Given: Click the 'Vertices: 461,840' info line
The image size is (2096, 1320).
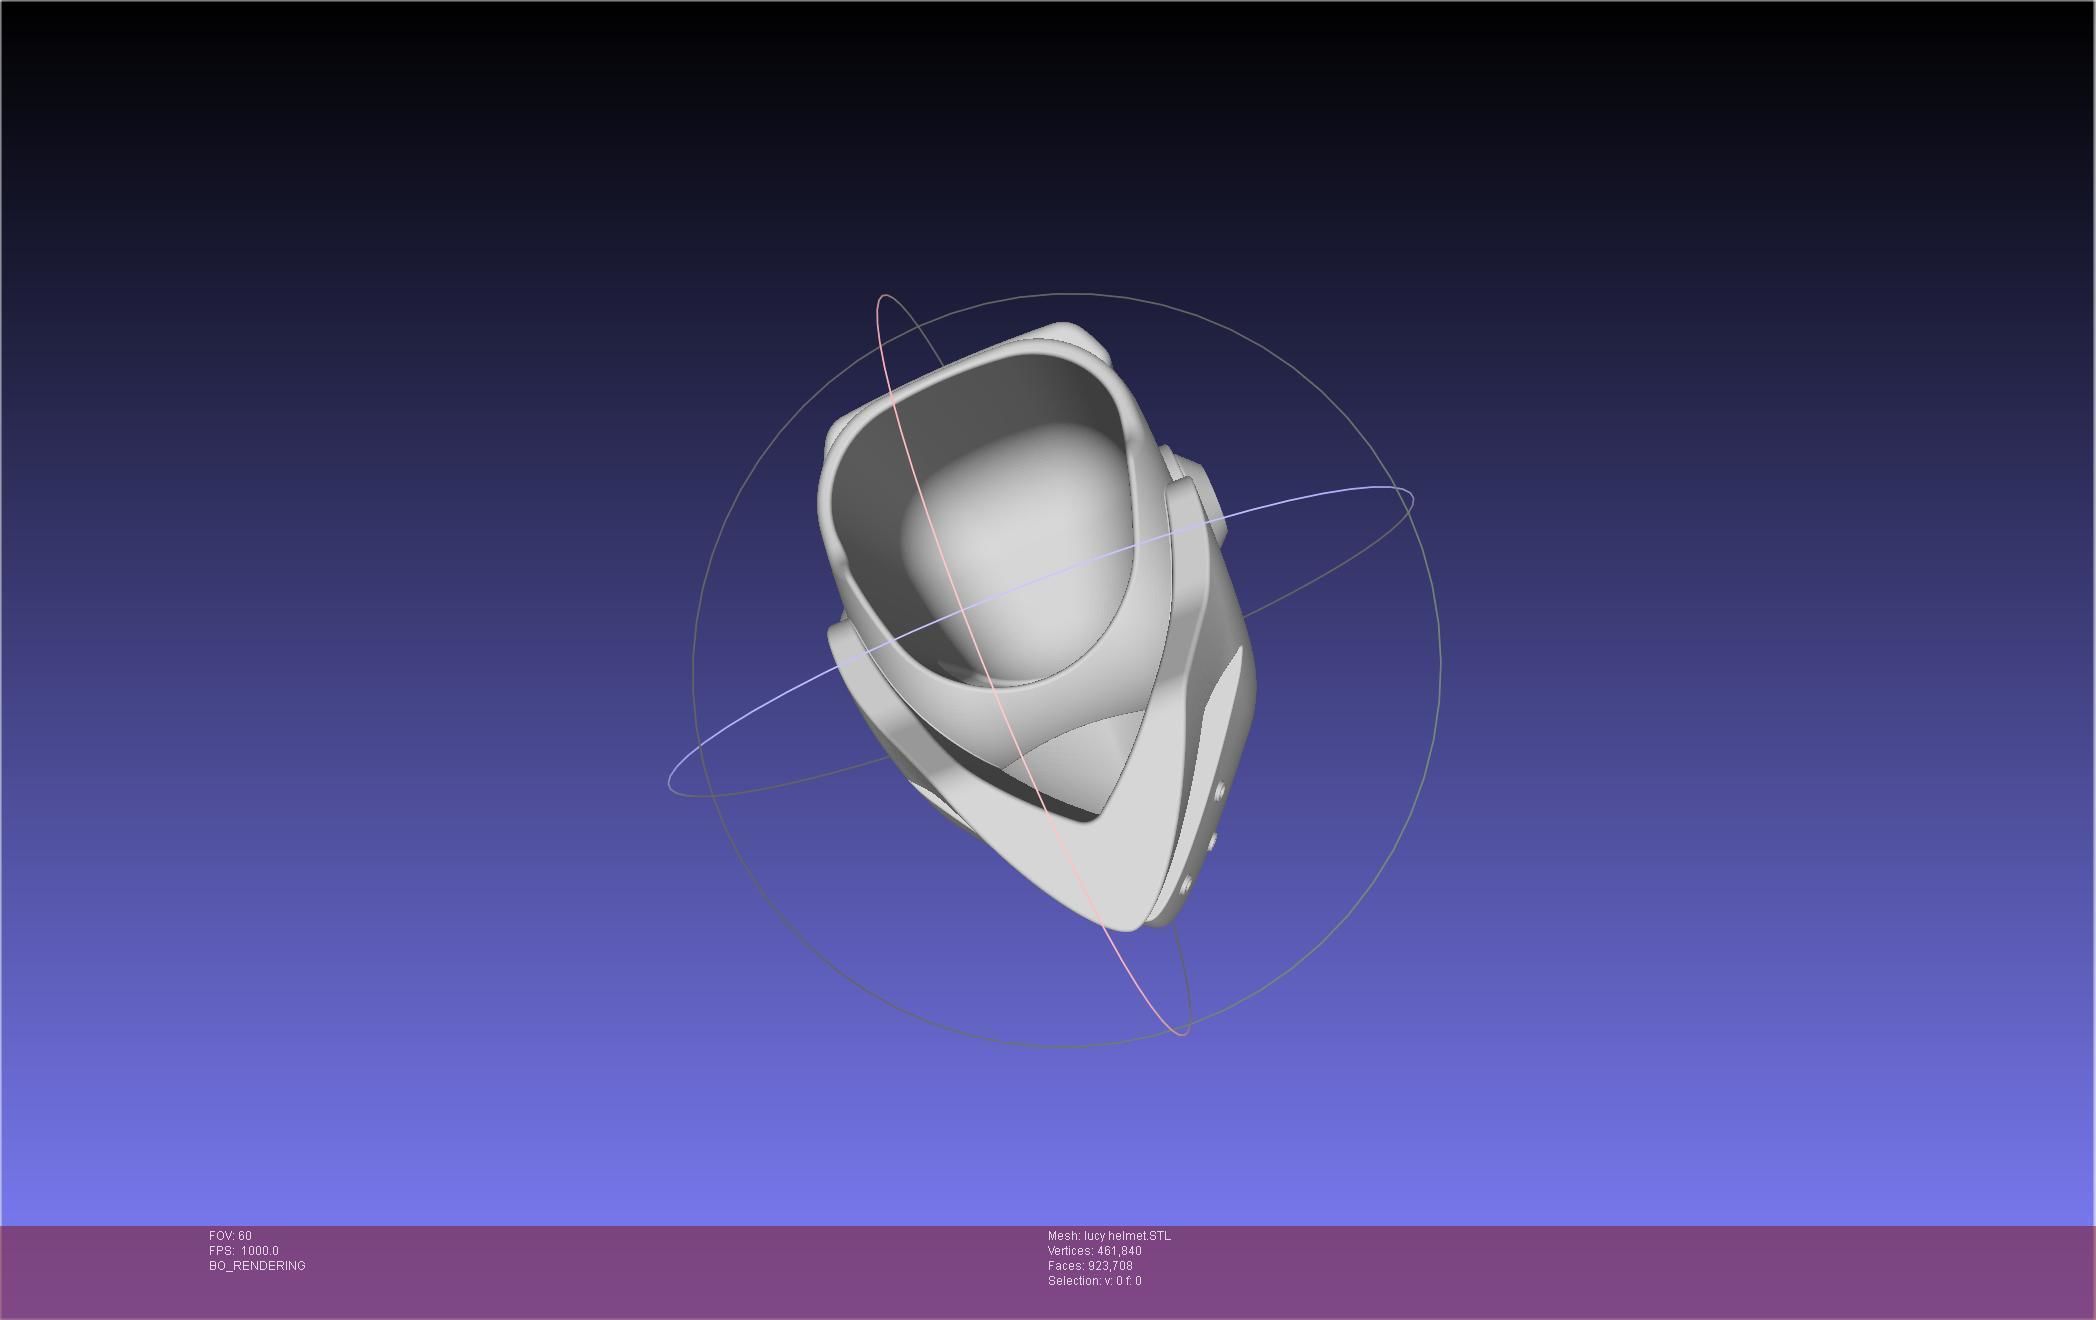Looking at the screenshot, I should point(1095,1251).
